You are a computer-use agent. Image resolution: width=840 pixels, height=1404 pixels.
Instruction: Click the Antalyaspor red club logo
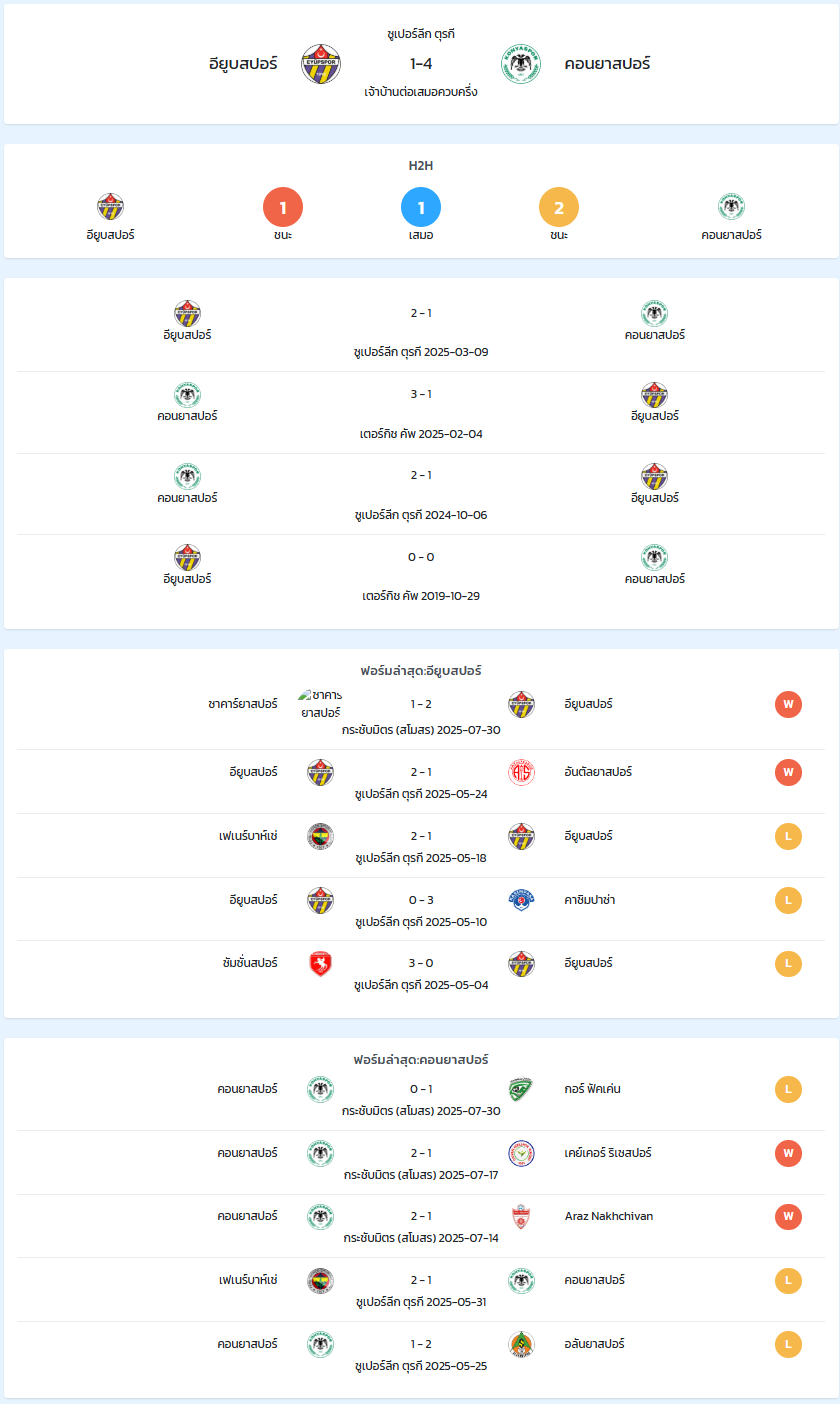521,772
